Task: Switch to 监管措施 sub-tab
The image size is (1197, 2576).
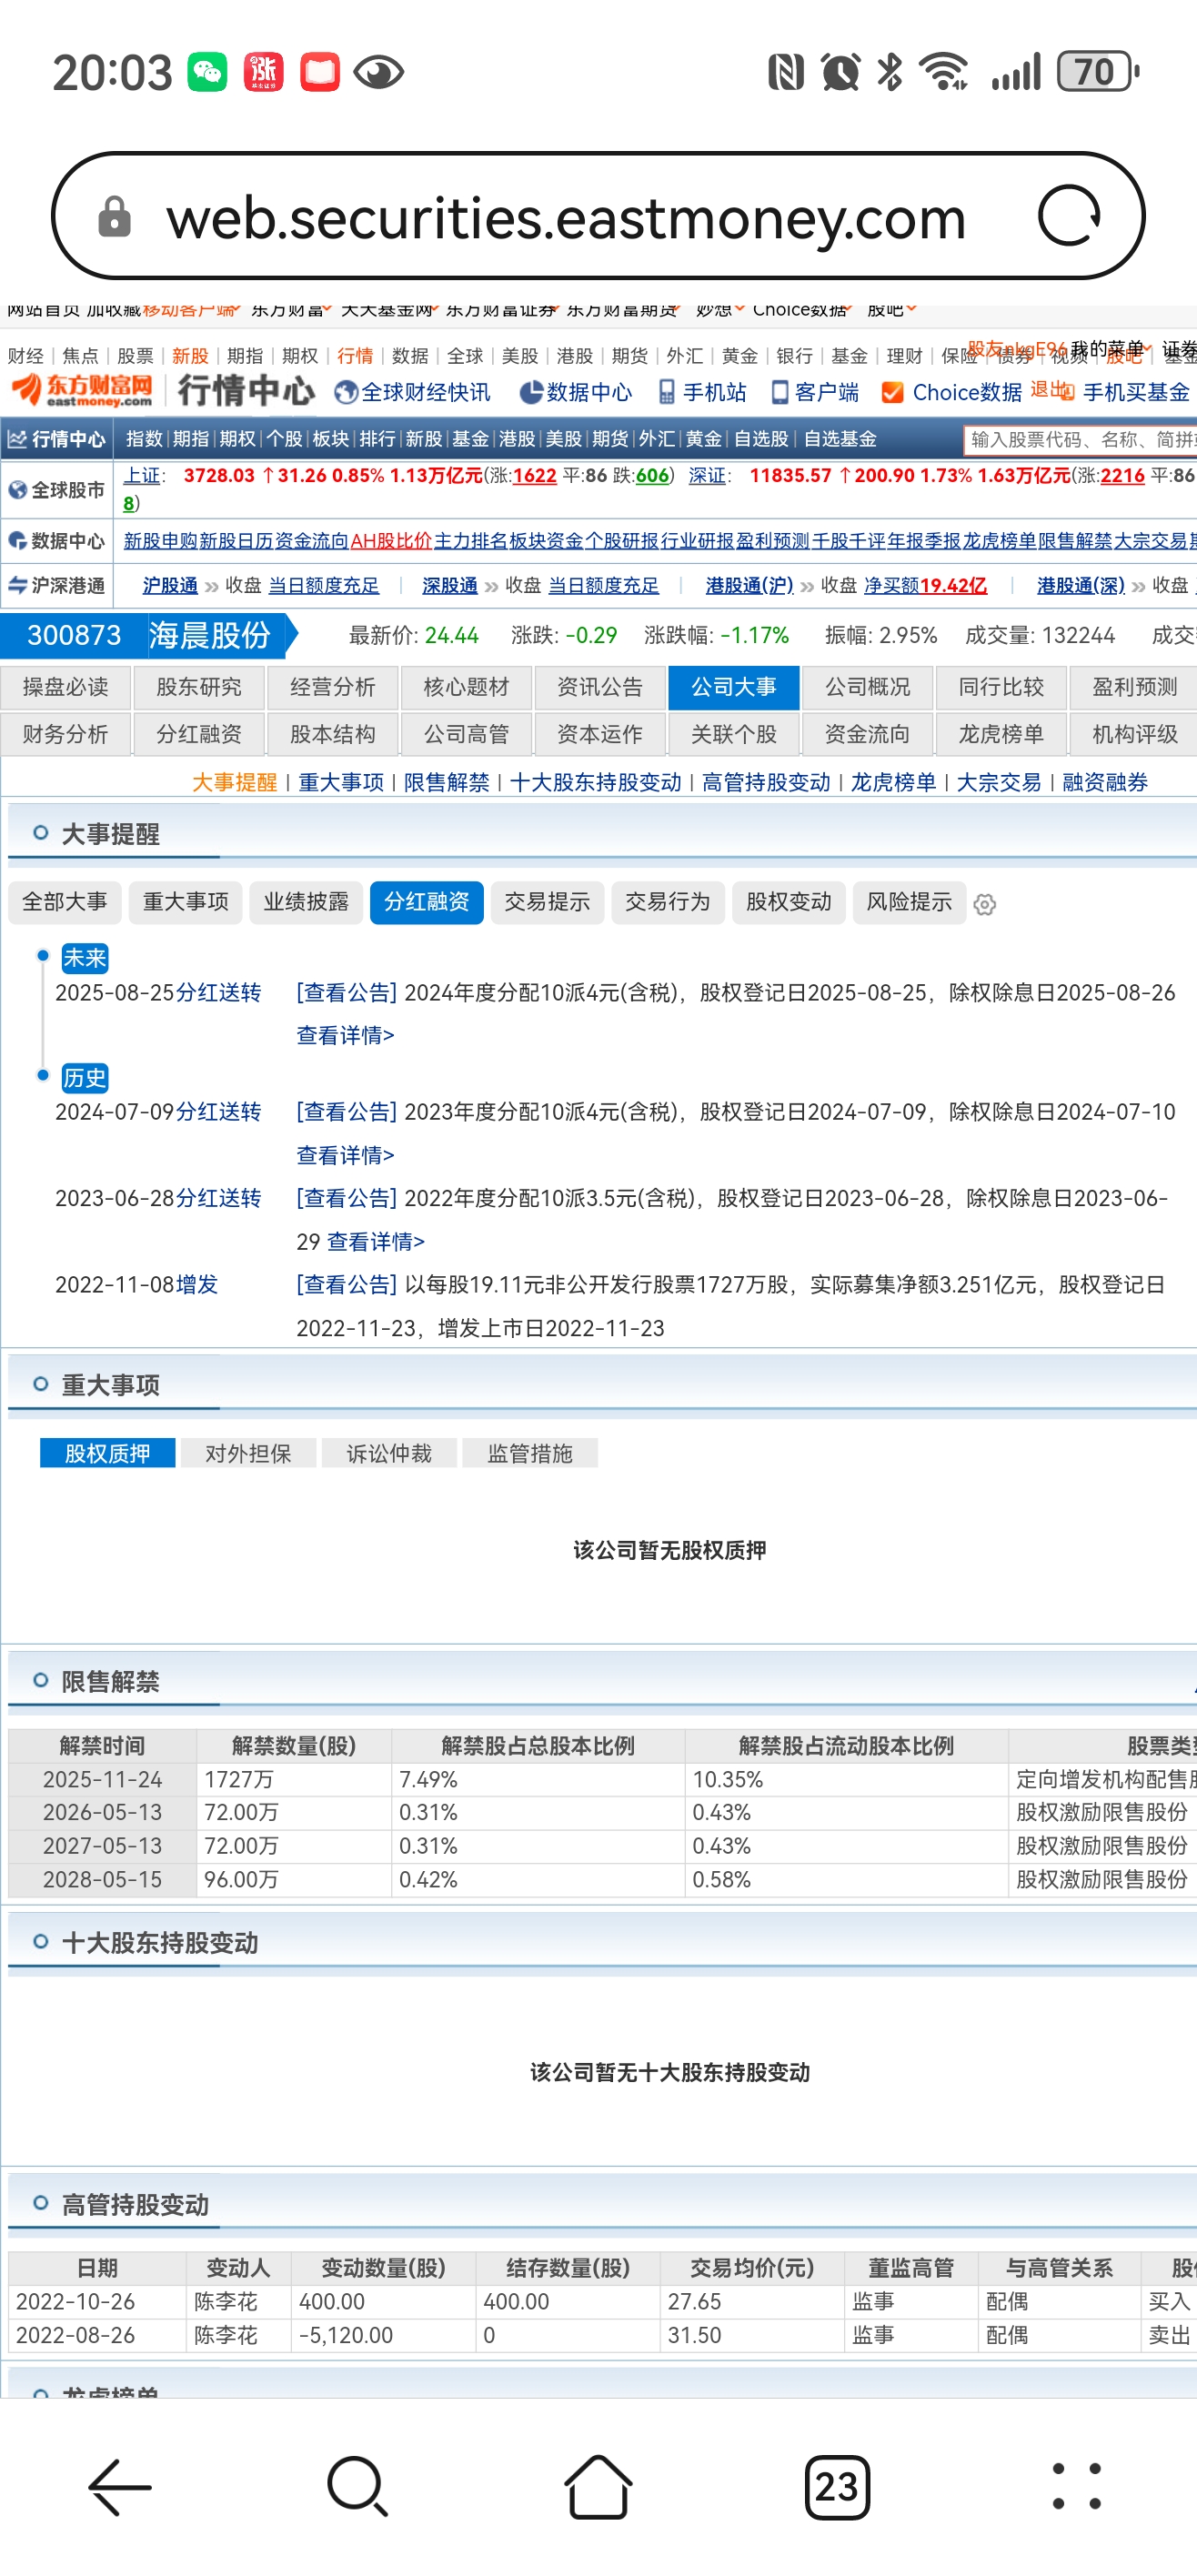Action: [530, 1453]
